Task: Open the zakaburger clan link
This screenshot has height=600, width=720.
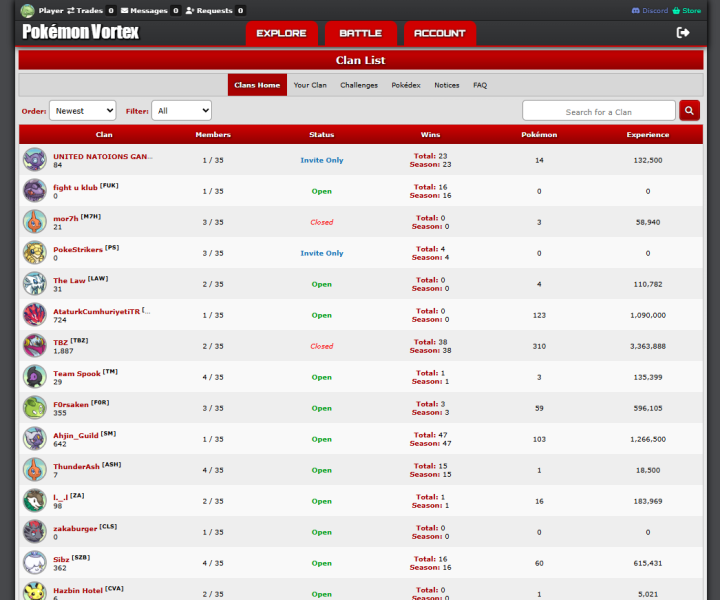Action: pos(75,528)
